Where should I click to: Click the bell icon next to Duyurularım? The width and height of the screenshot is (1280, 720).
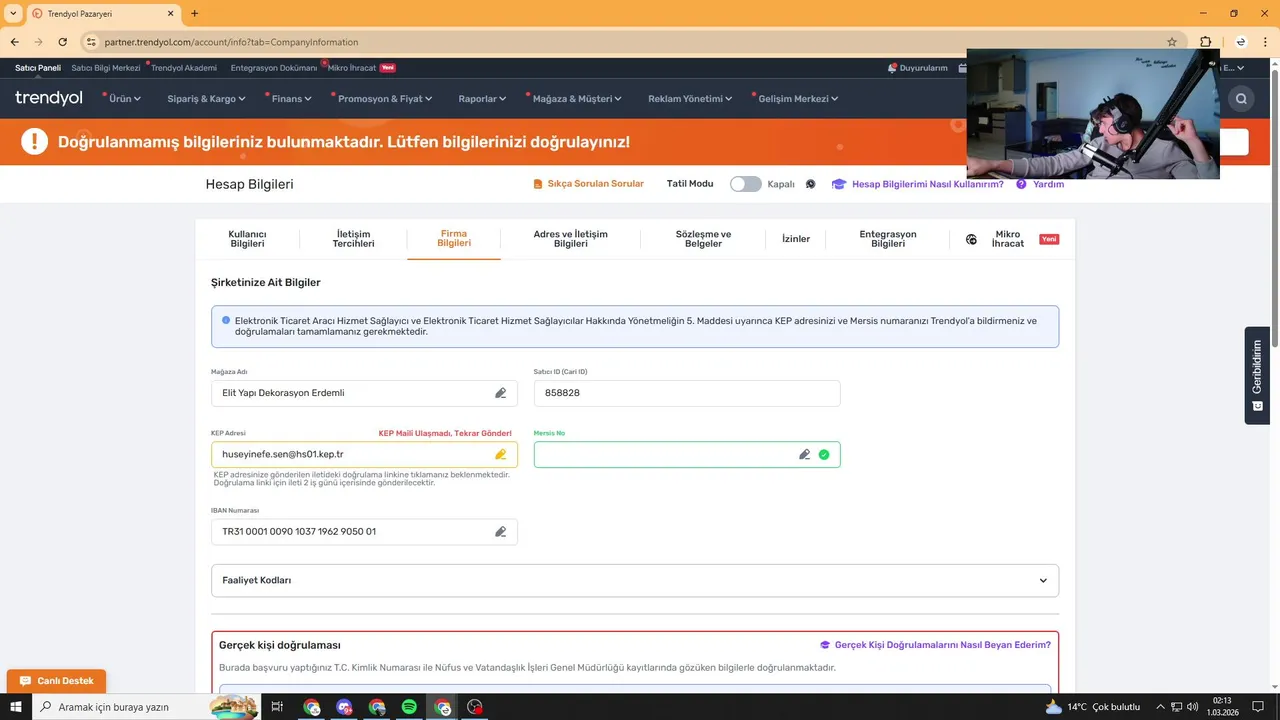(x=892, y=68)
